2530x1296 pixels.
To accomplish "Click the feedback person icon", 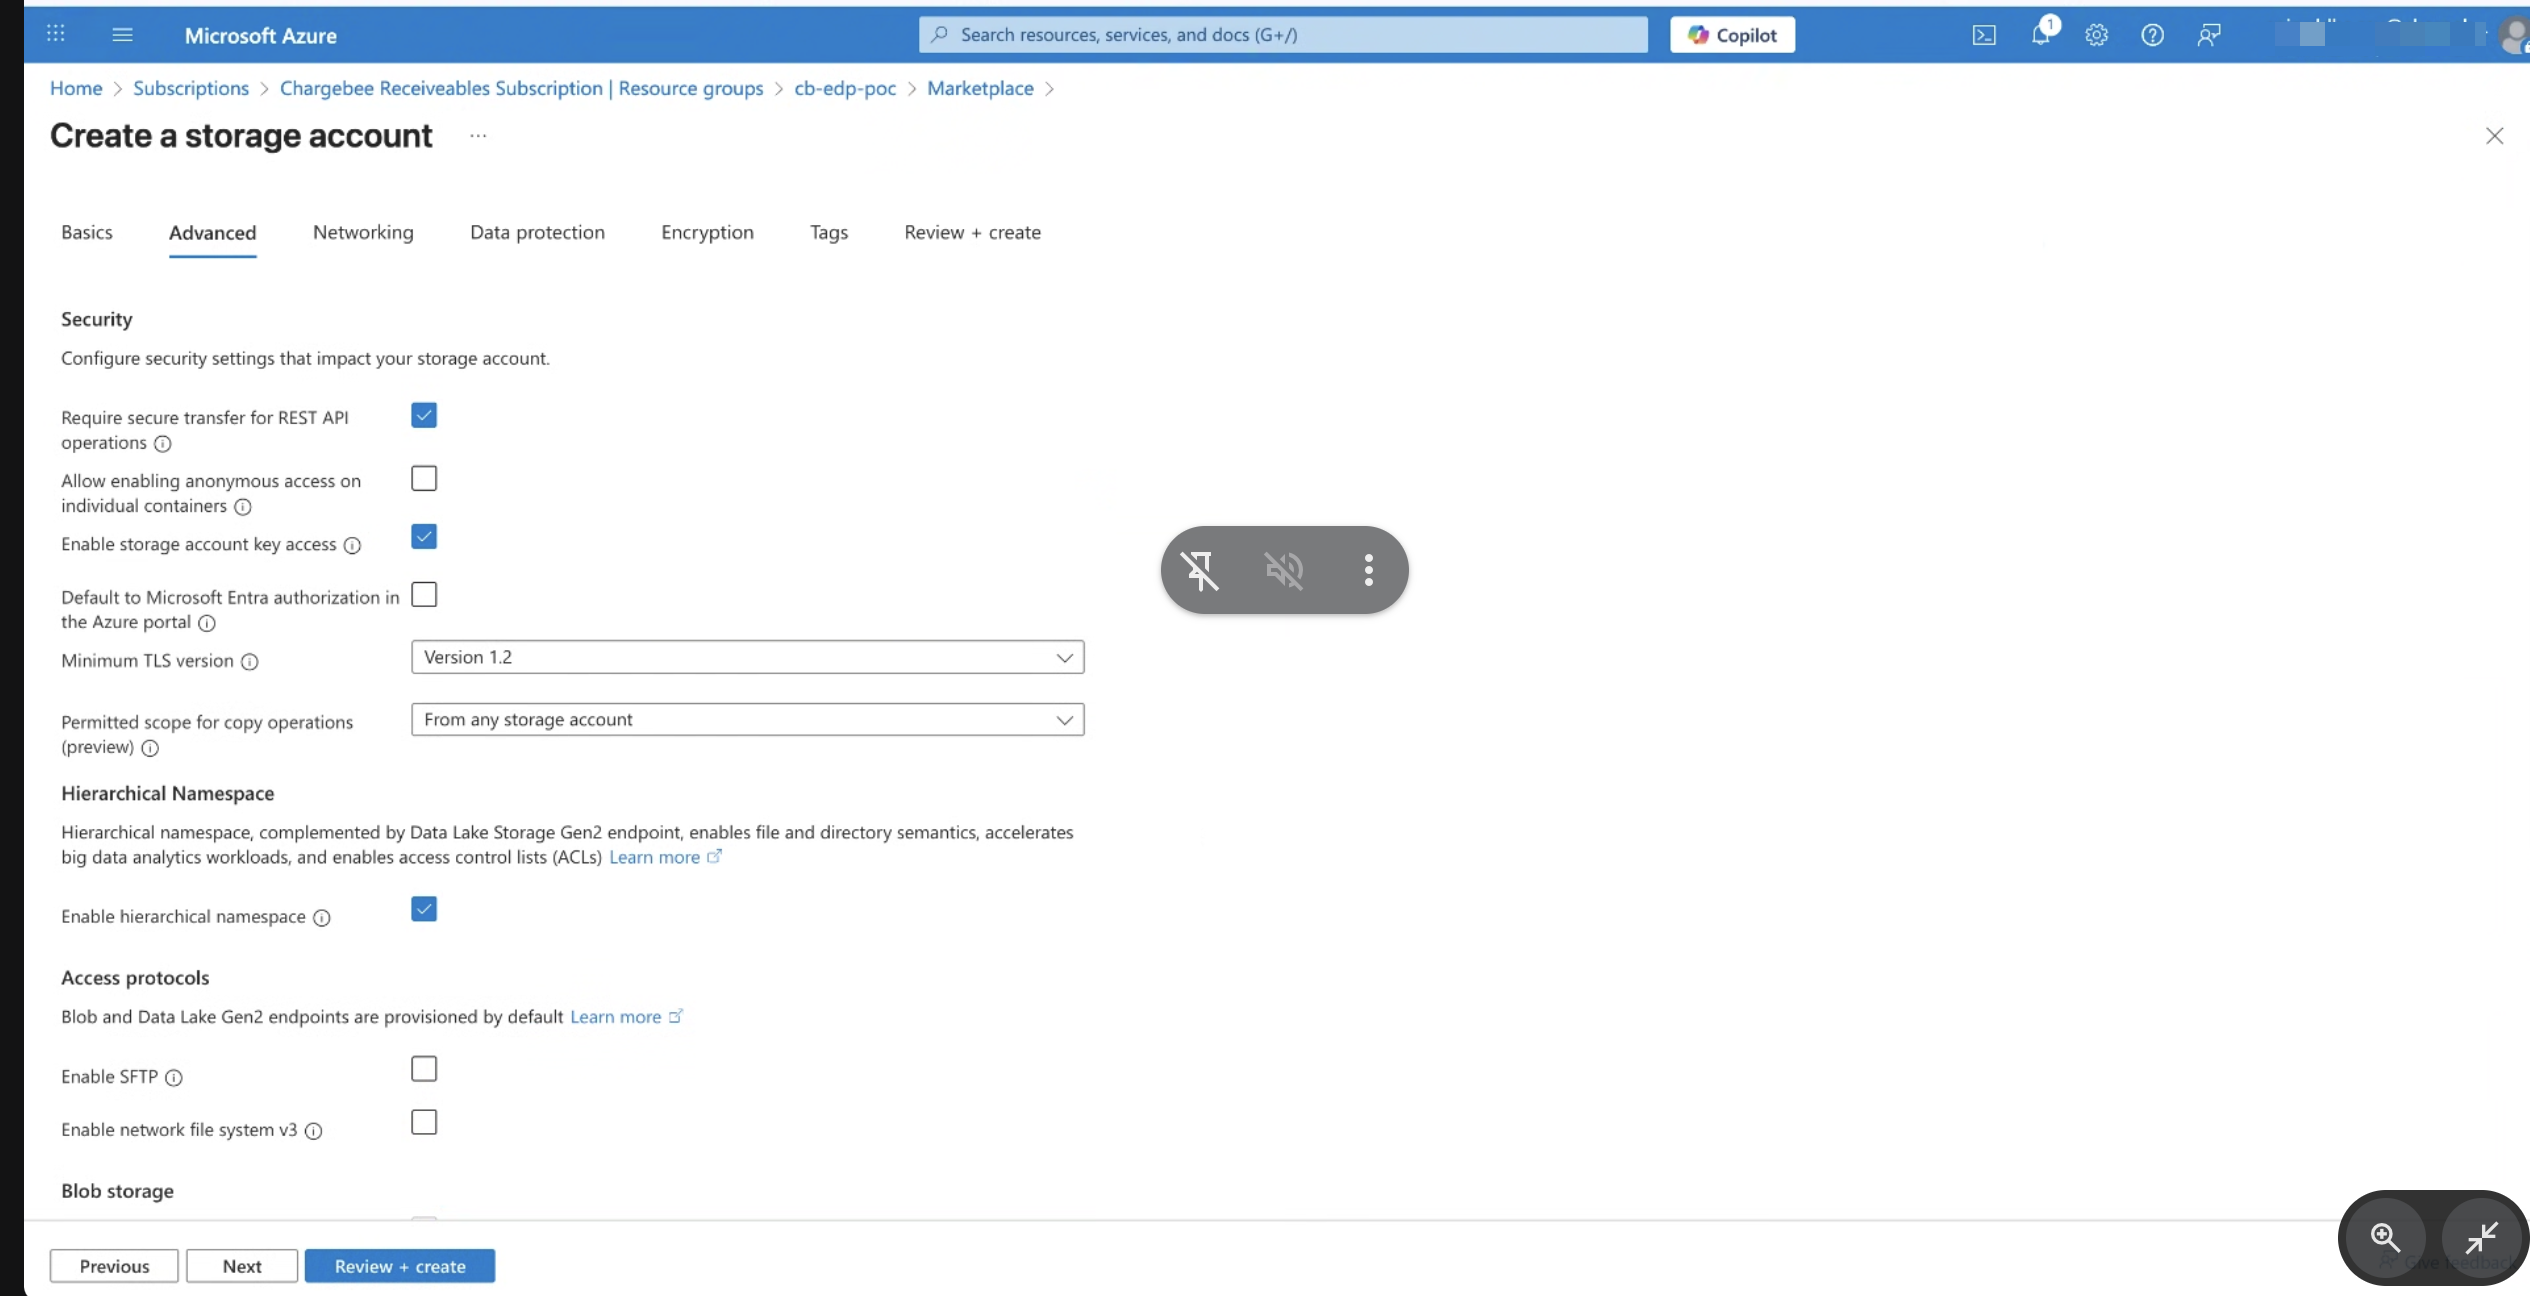I will (2208, 35).
